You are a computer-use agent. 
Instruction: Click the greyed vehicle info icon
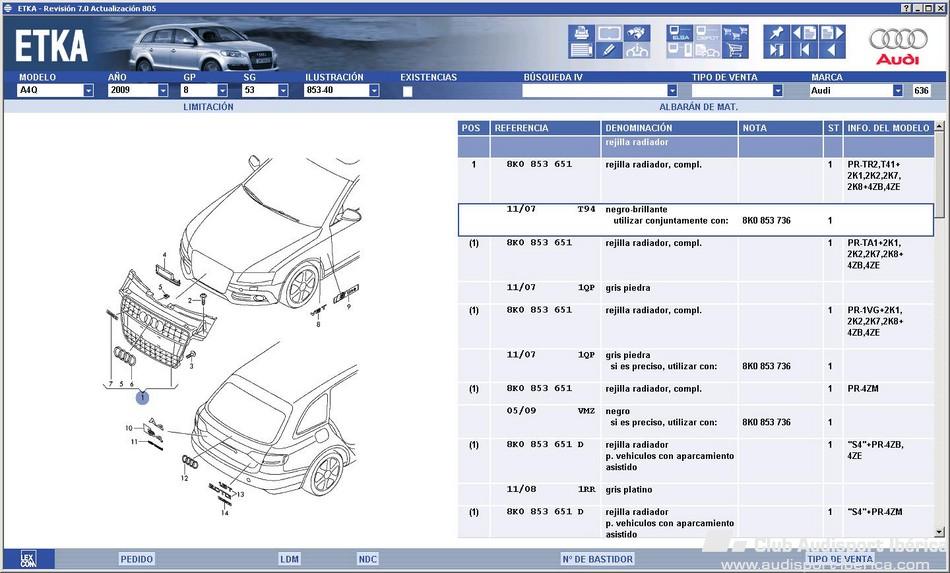636,50
